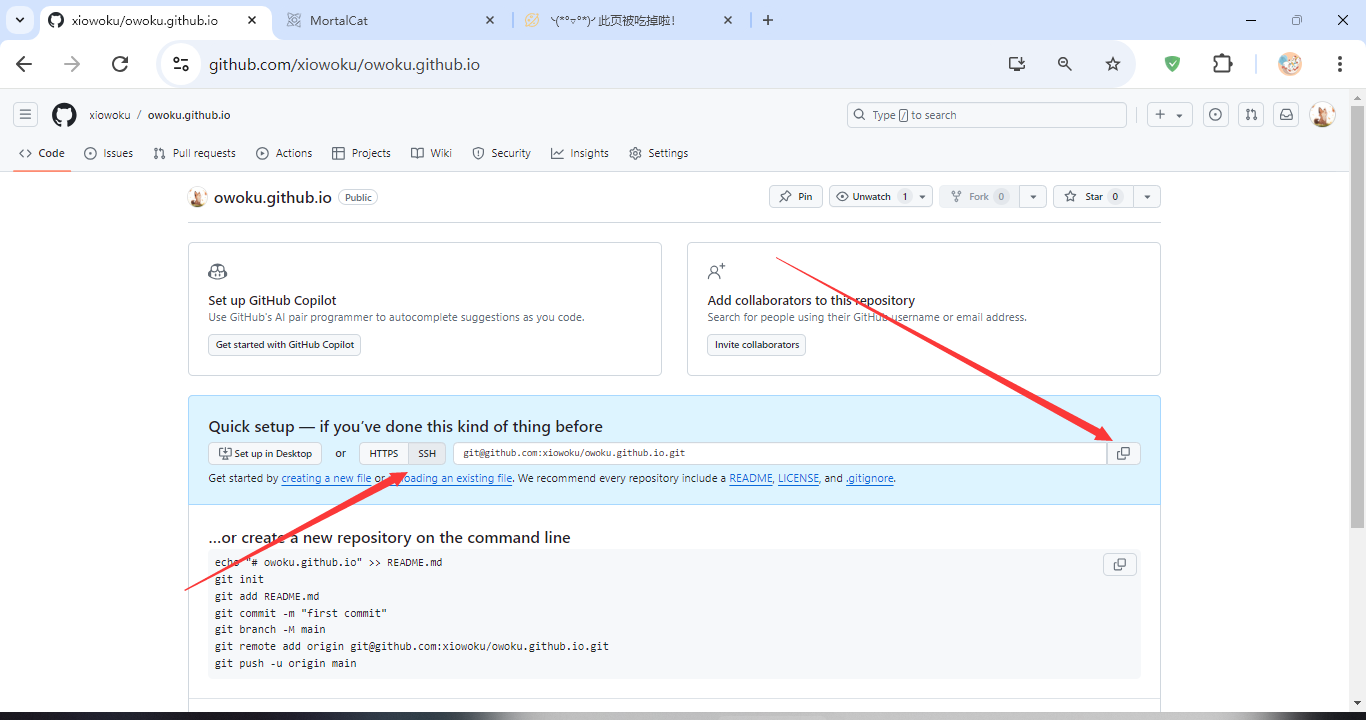
Task: Open the 'creating a new file' link
Action: pos(326,479)
